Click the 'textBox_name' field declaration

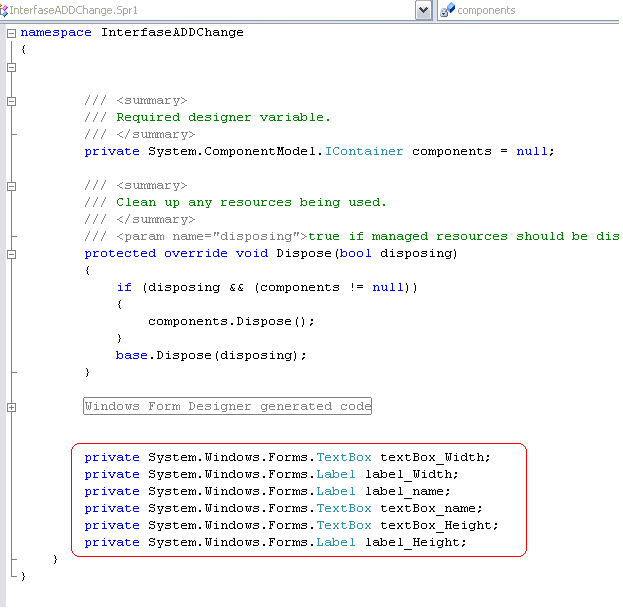[283, 509]
